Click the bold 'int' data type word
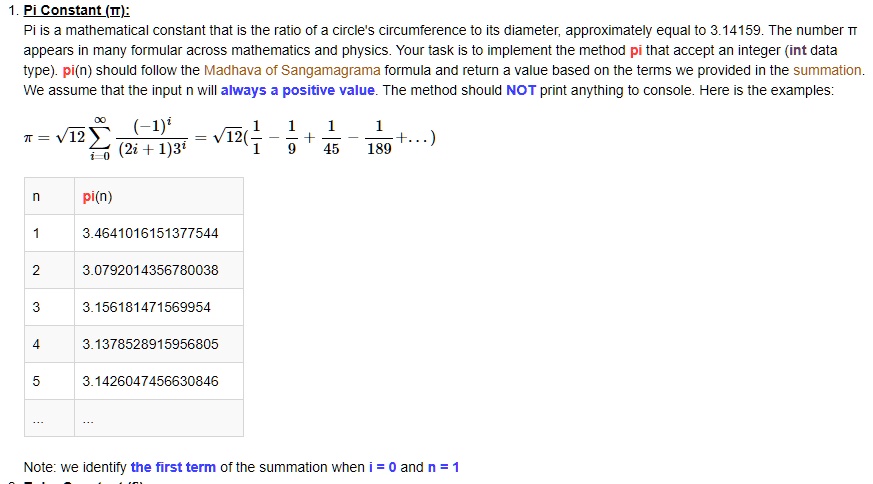 [797, 50]
